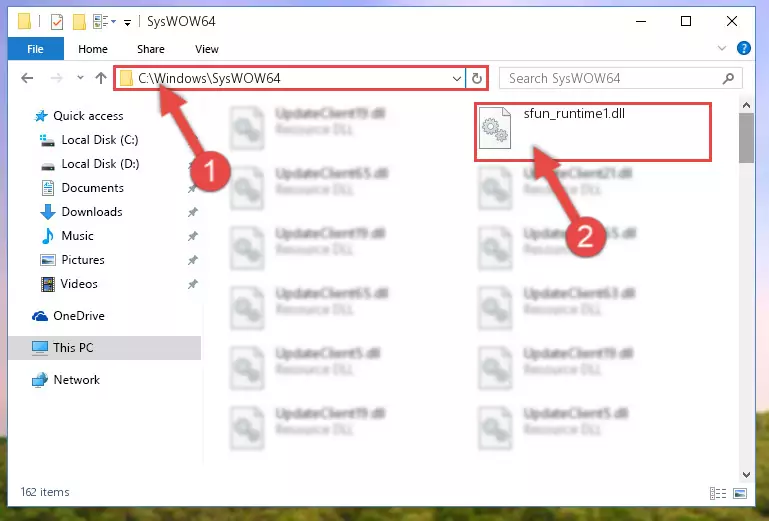Click the address bar path C:\Windows\SysWOW64
The image size is (769, 521).
click(x=209, y=78)
